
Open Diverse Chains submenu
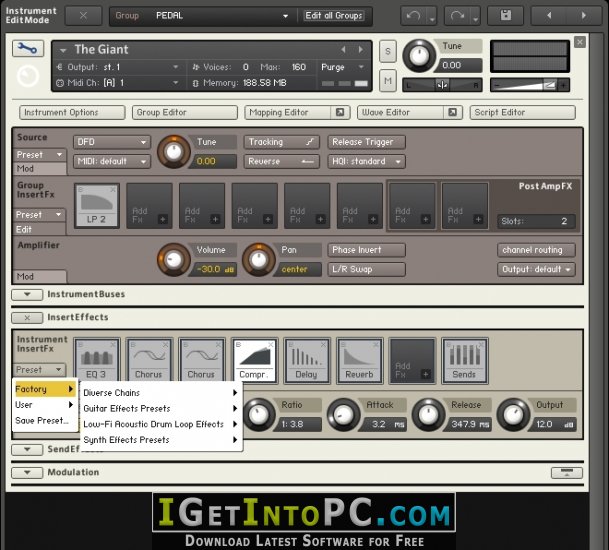coord(160,393)
